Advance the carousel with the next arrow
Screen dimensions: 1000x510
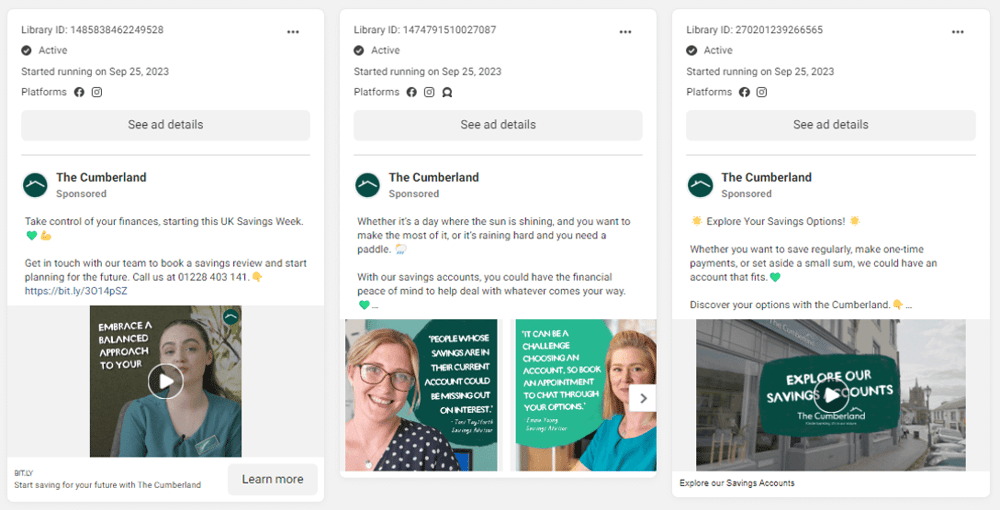643,398
